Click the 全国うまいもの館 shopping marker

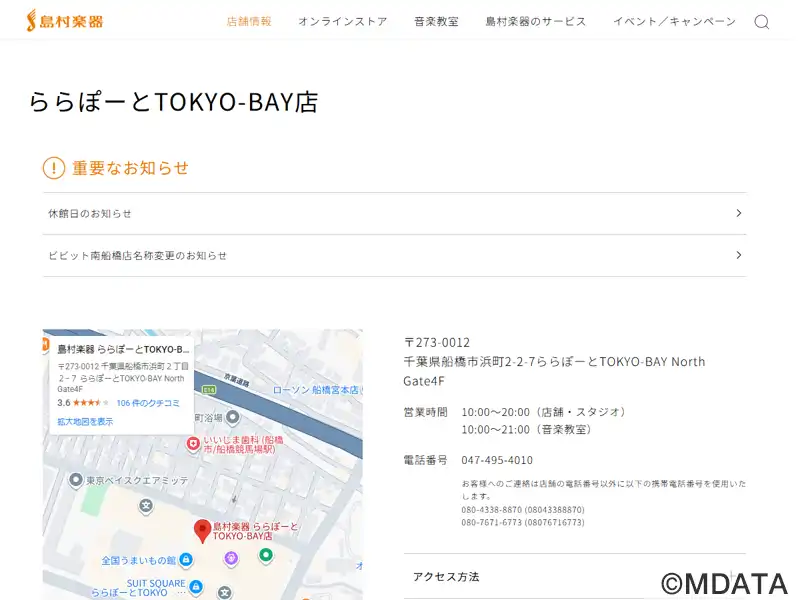[187, 560]
